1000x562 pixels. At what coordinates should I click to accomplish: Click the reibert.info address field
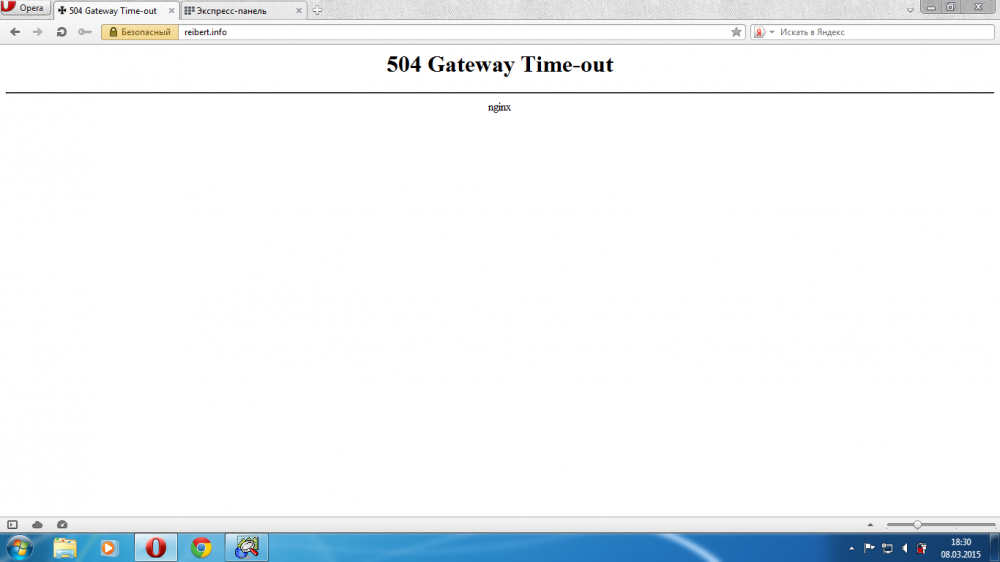tap(453, 32)
